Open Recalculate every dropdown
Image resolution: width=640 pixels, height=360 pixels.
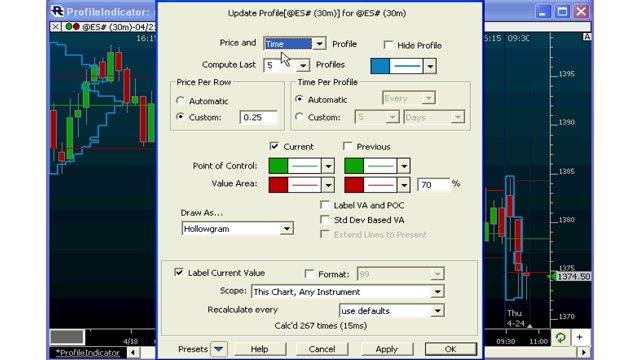tap(437, 311)
